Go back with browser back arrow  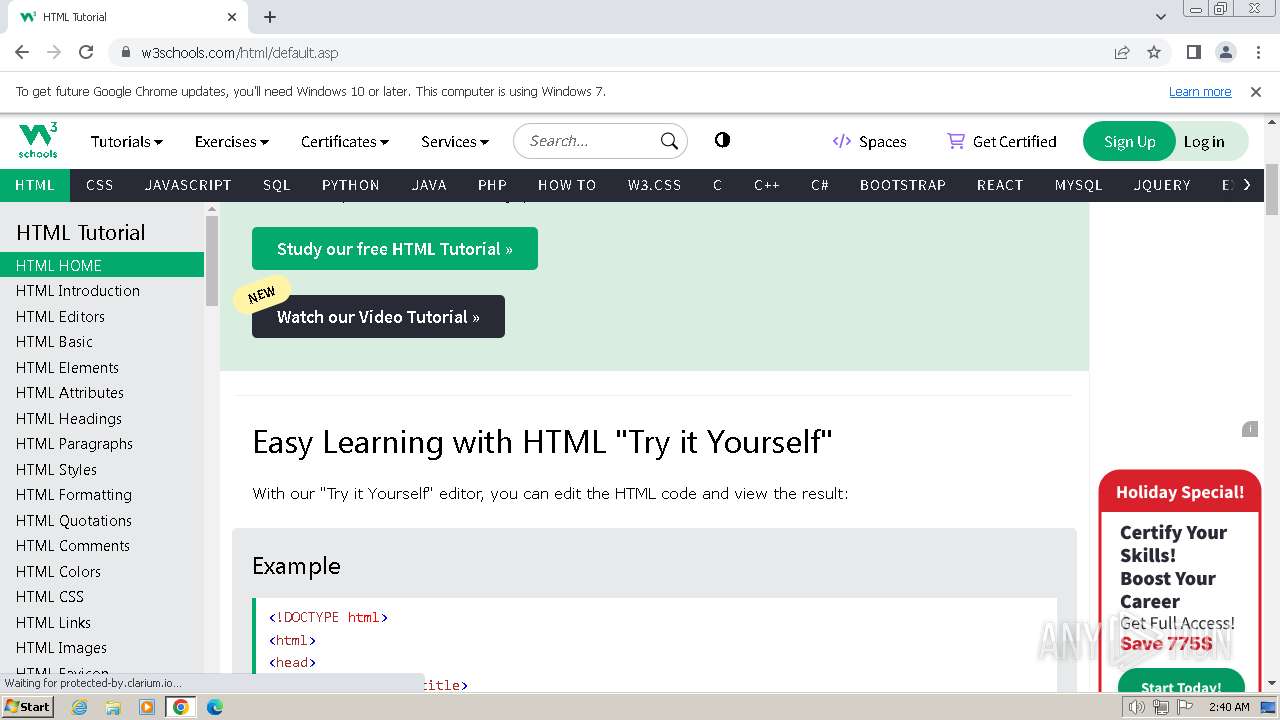tap(22, 52)
